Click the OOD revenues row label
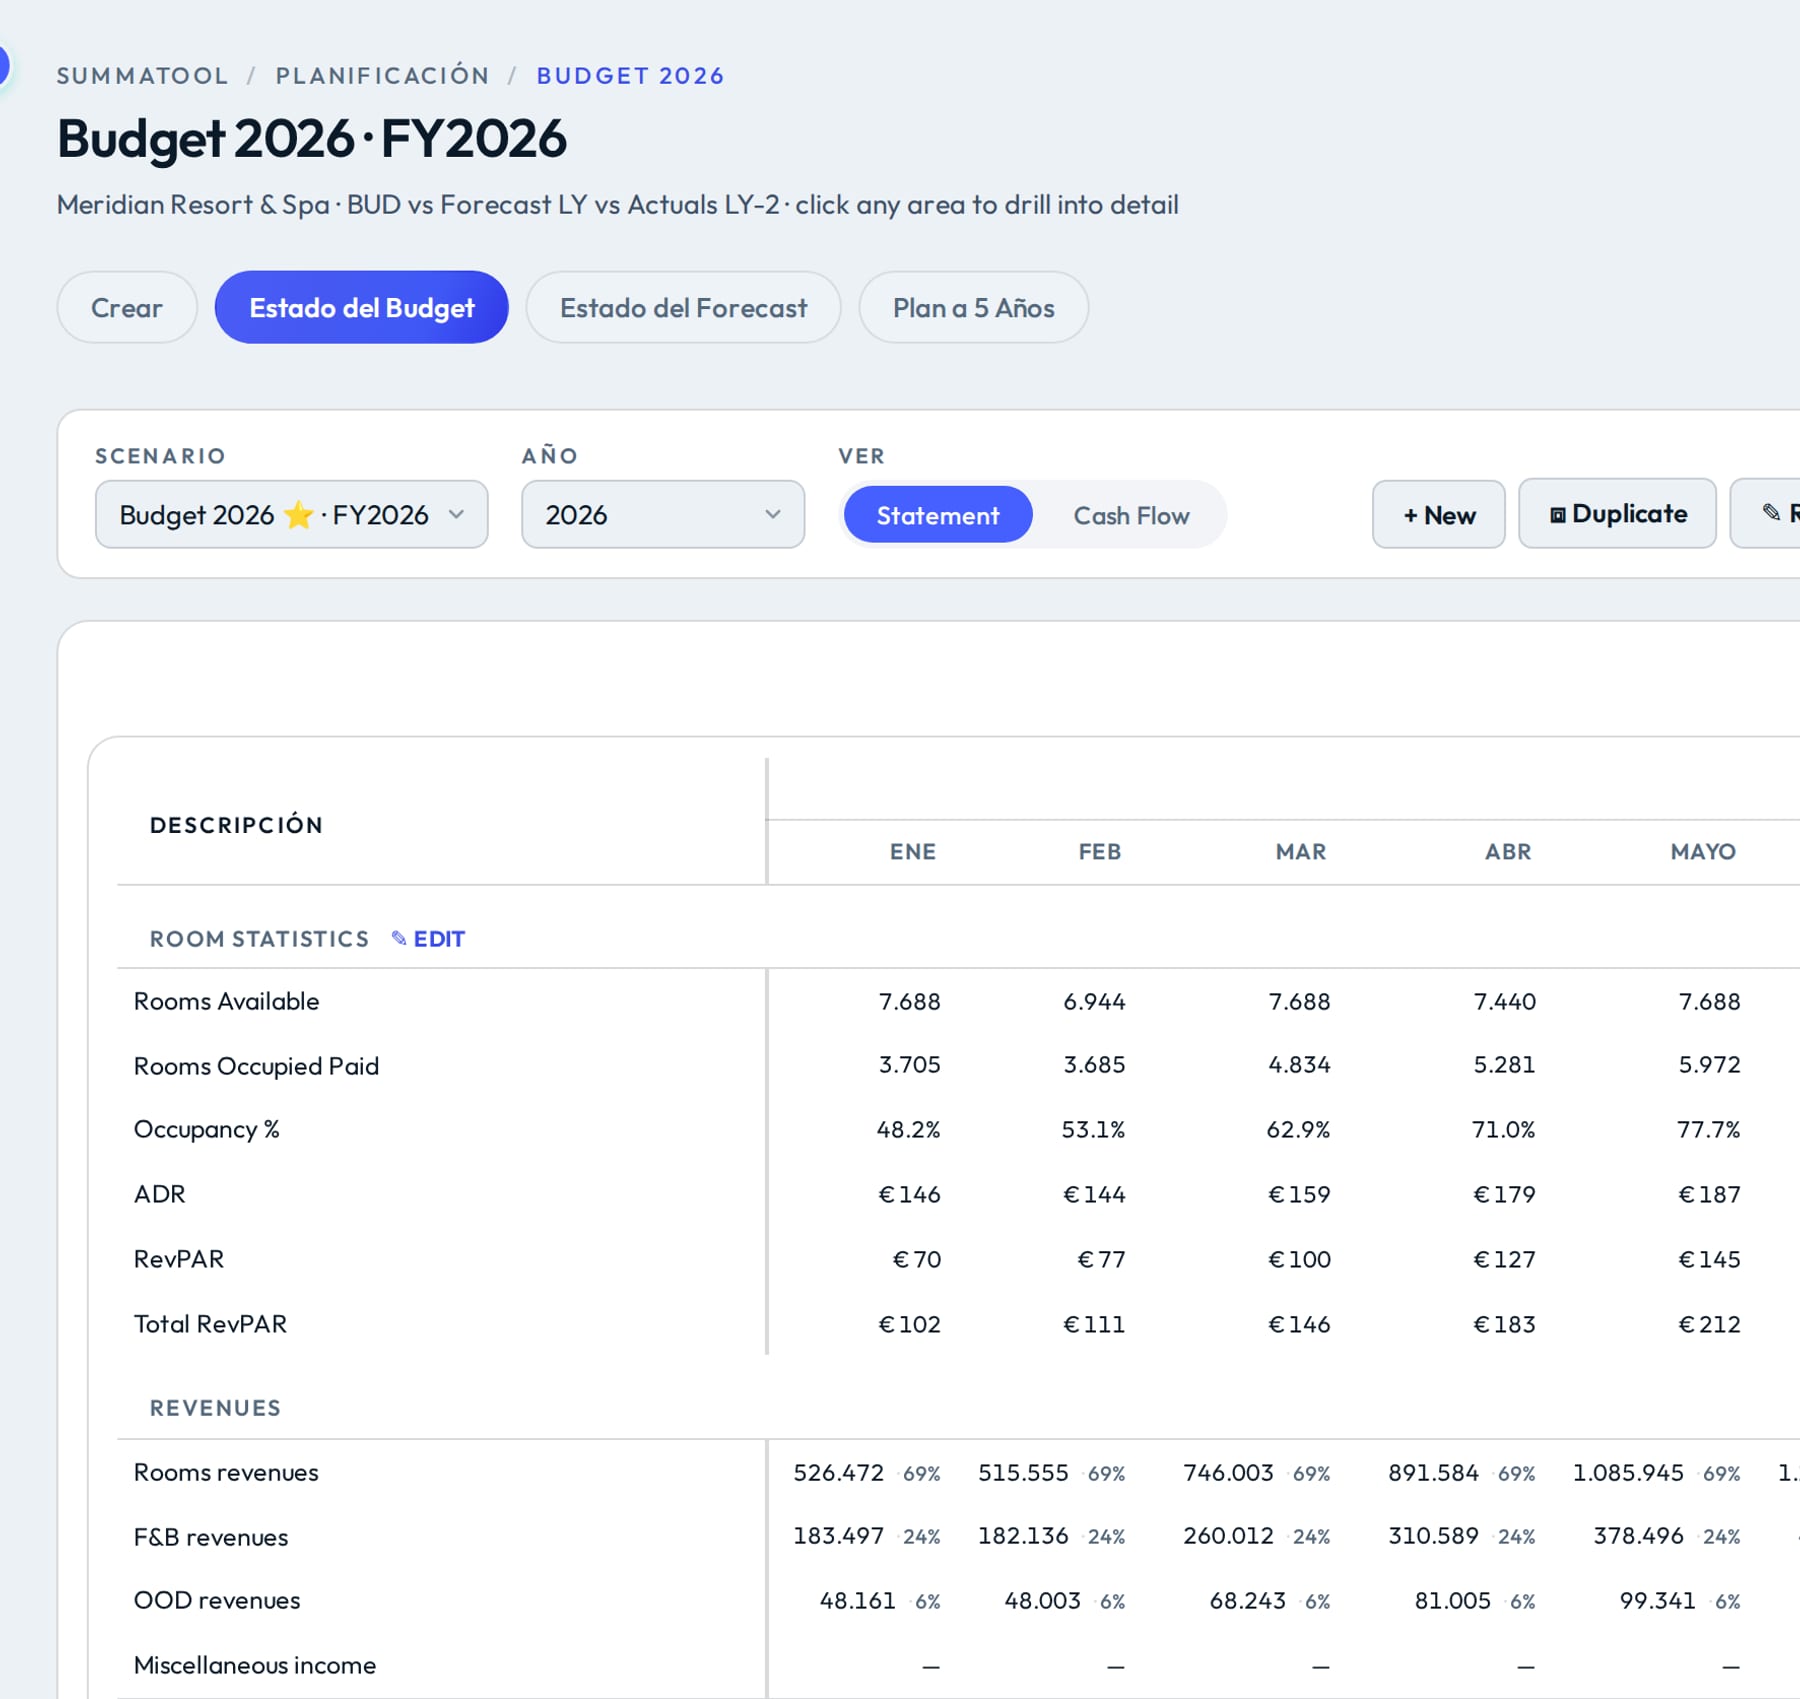 pos(217,1600)
